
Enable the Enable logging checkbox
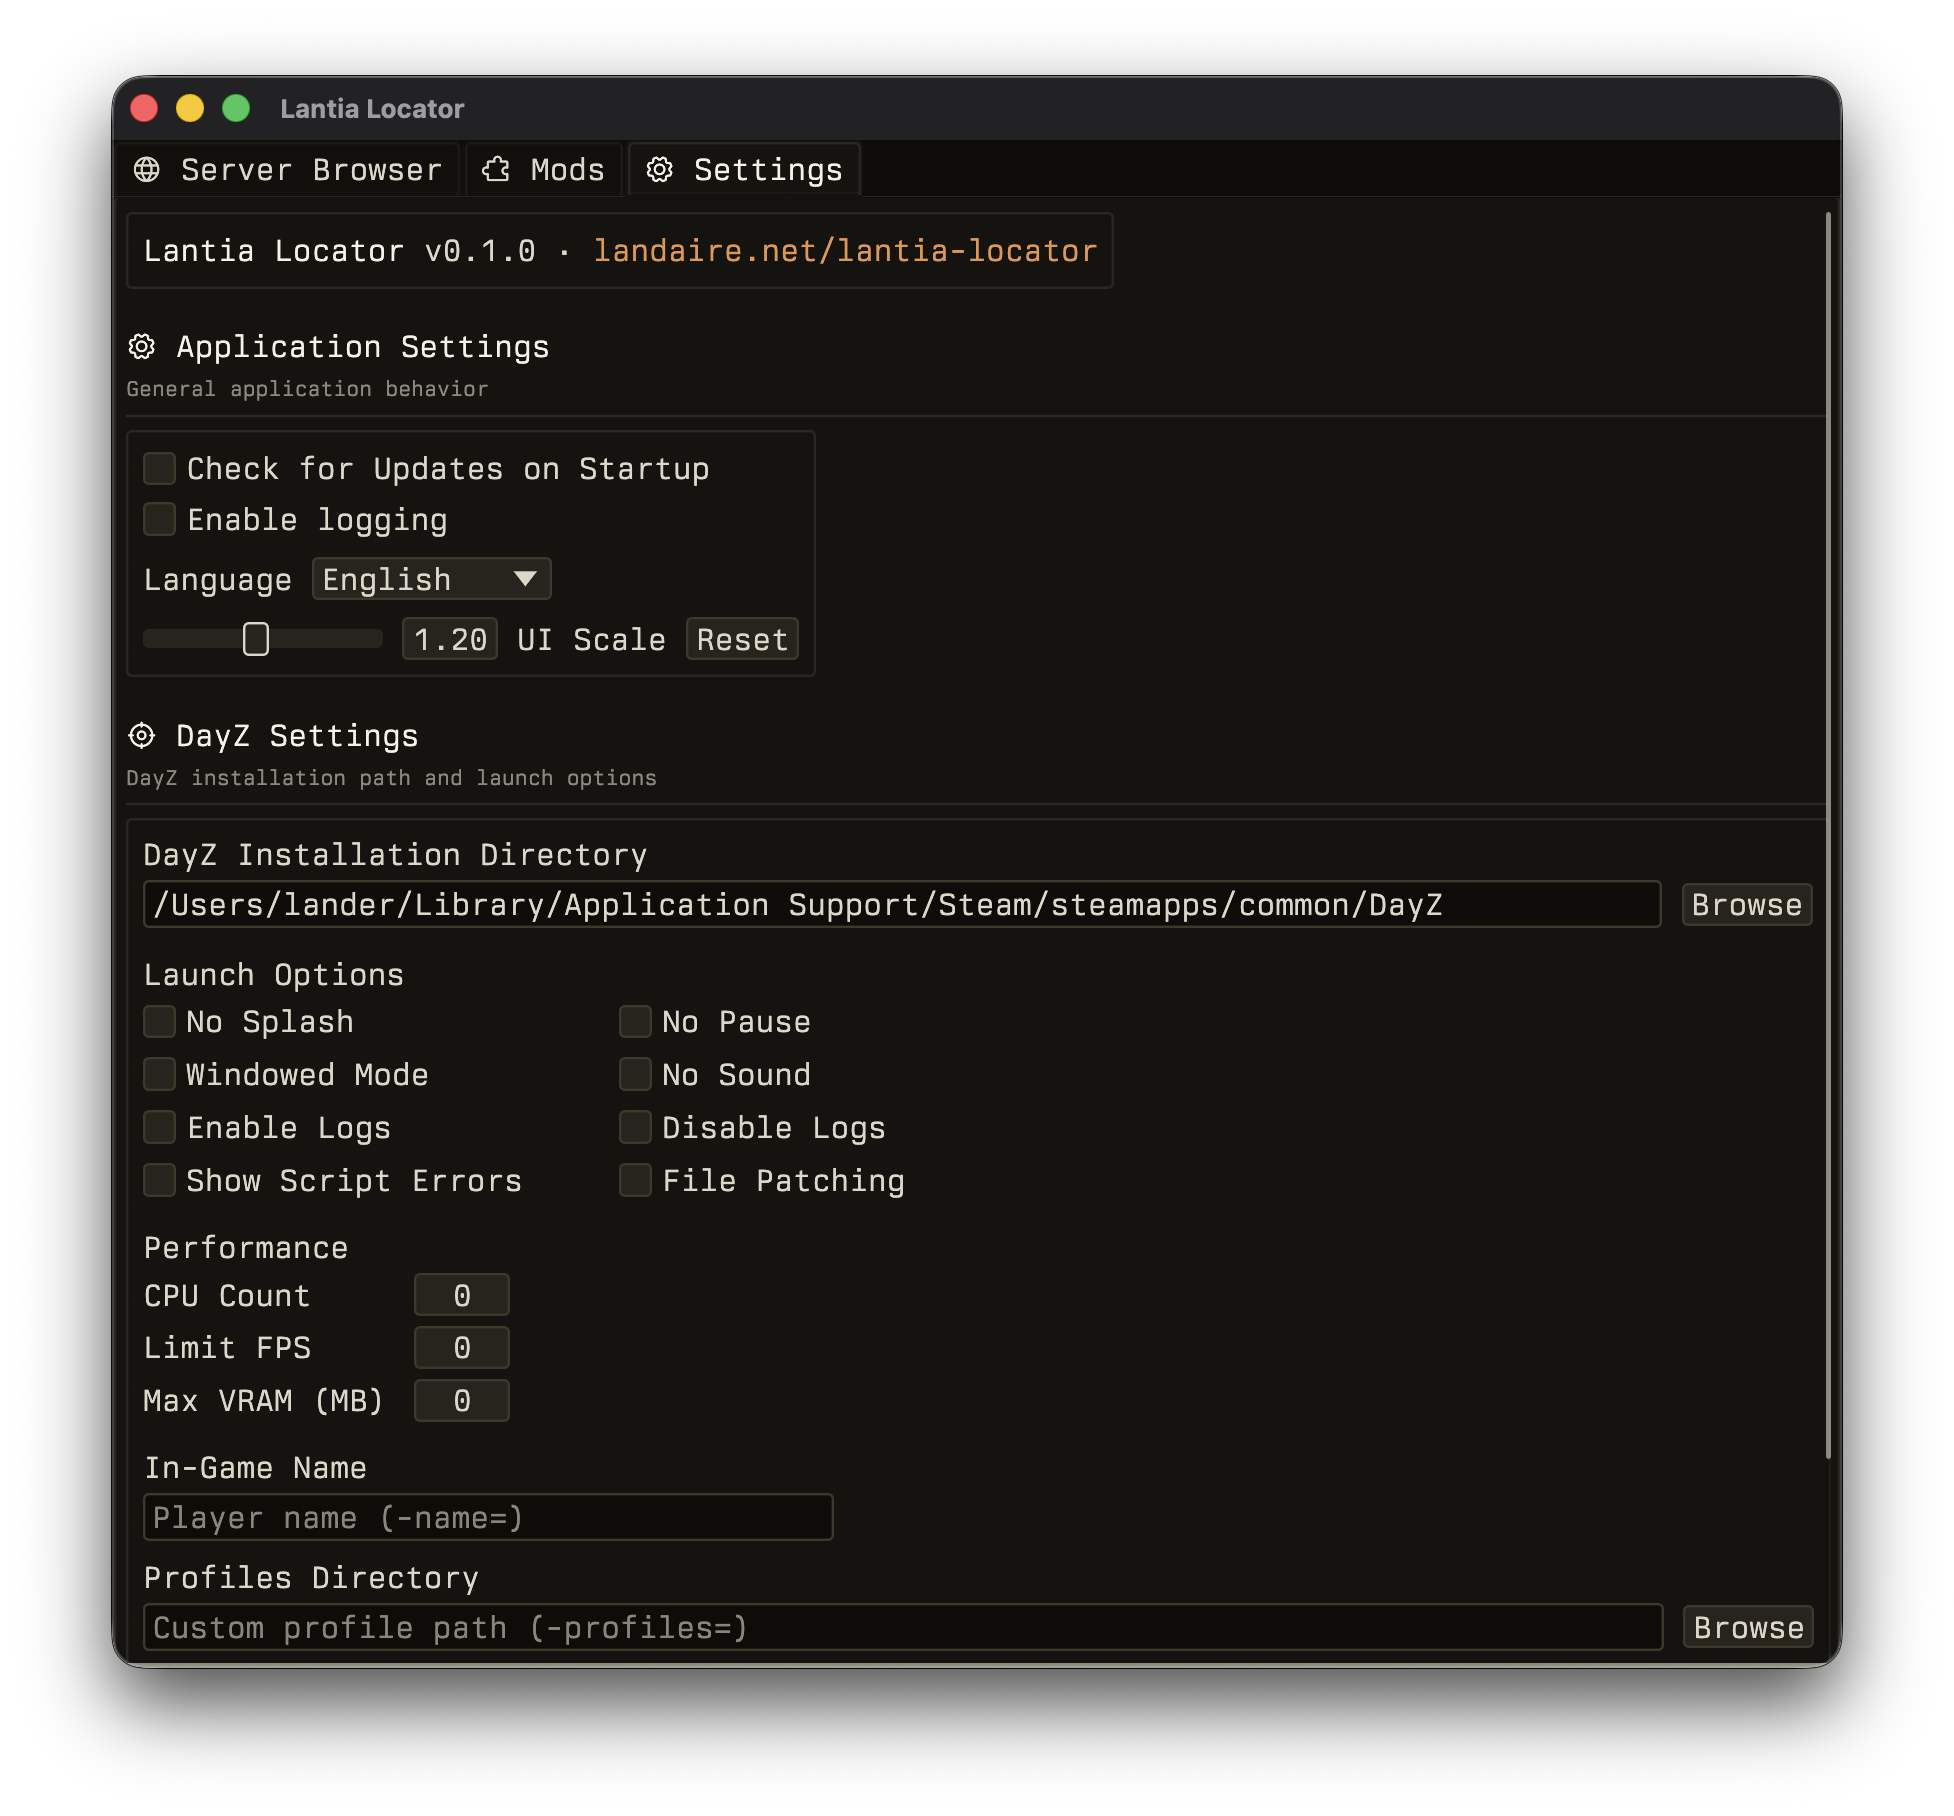tap(159, 519)
